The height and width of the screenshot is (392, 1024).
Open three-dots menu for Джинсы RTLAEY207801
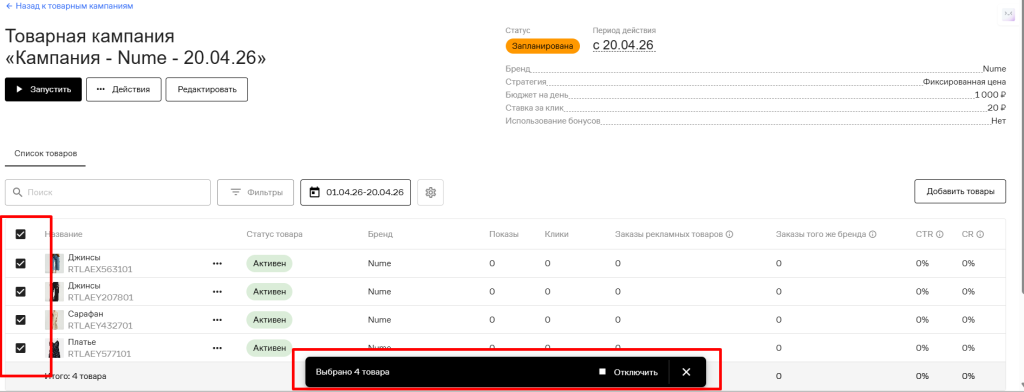pyautogui.click(x=217, y=291)
